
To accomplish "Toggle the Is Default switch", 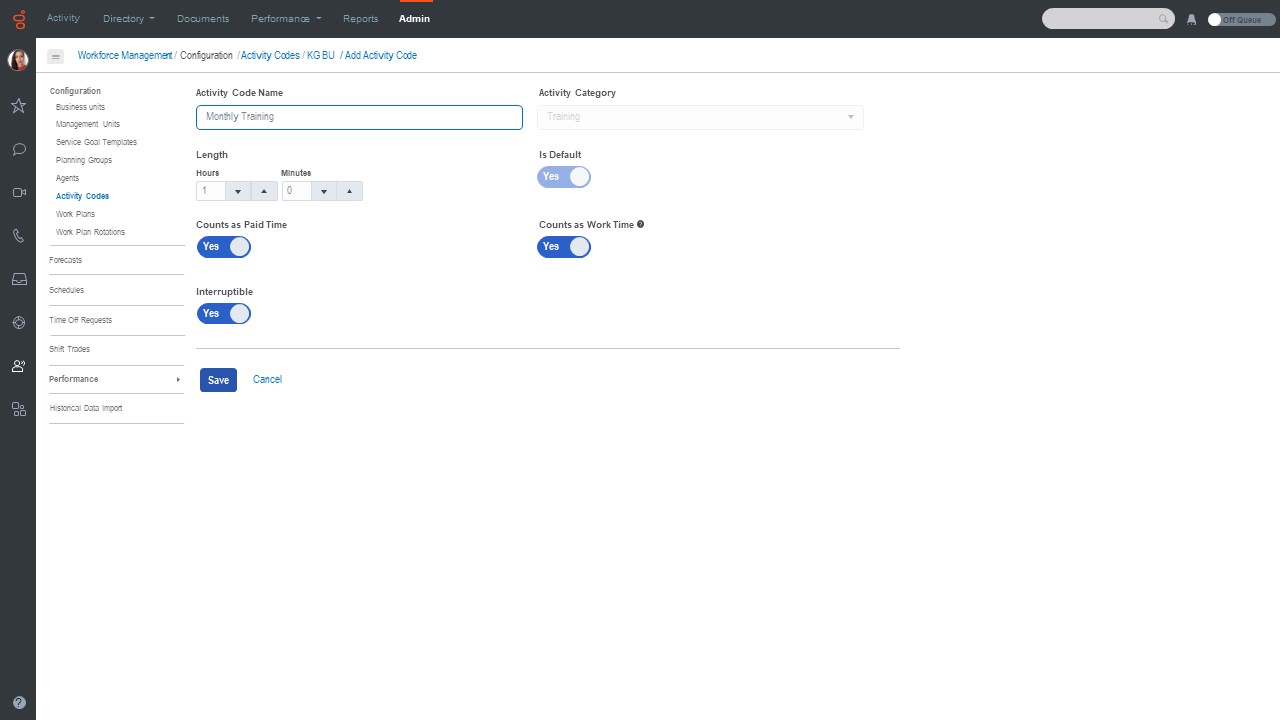I will click(x=564, y=177).
